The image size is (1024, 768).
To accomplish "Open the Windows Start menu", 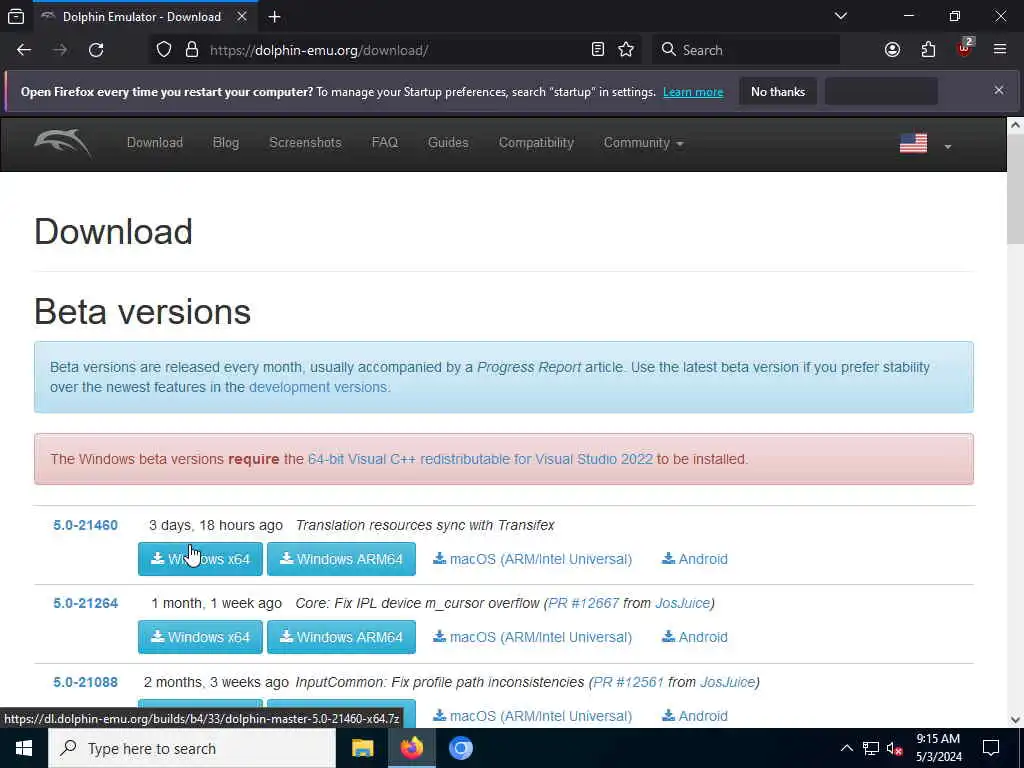I will click(x=24, y=748).
